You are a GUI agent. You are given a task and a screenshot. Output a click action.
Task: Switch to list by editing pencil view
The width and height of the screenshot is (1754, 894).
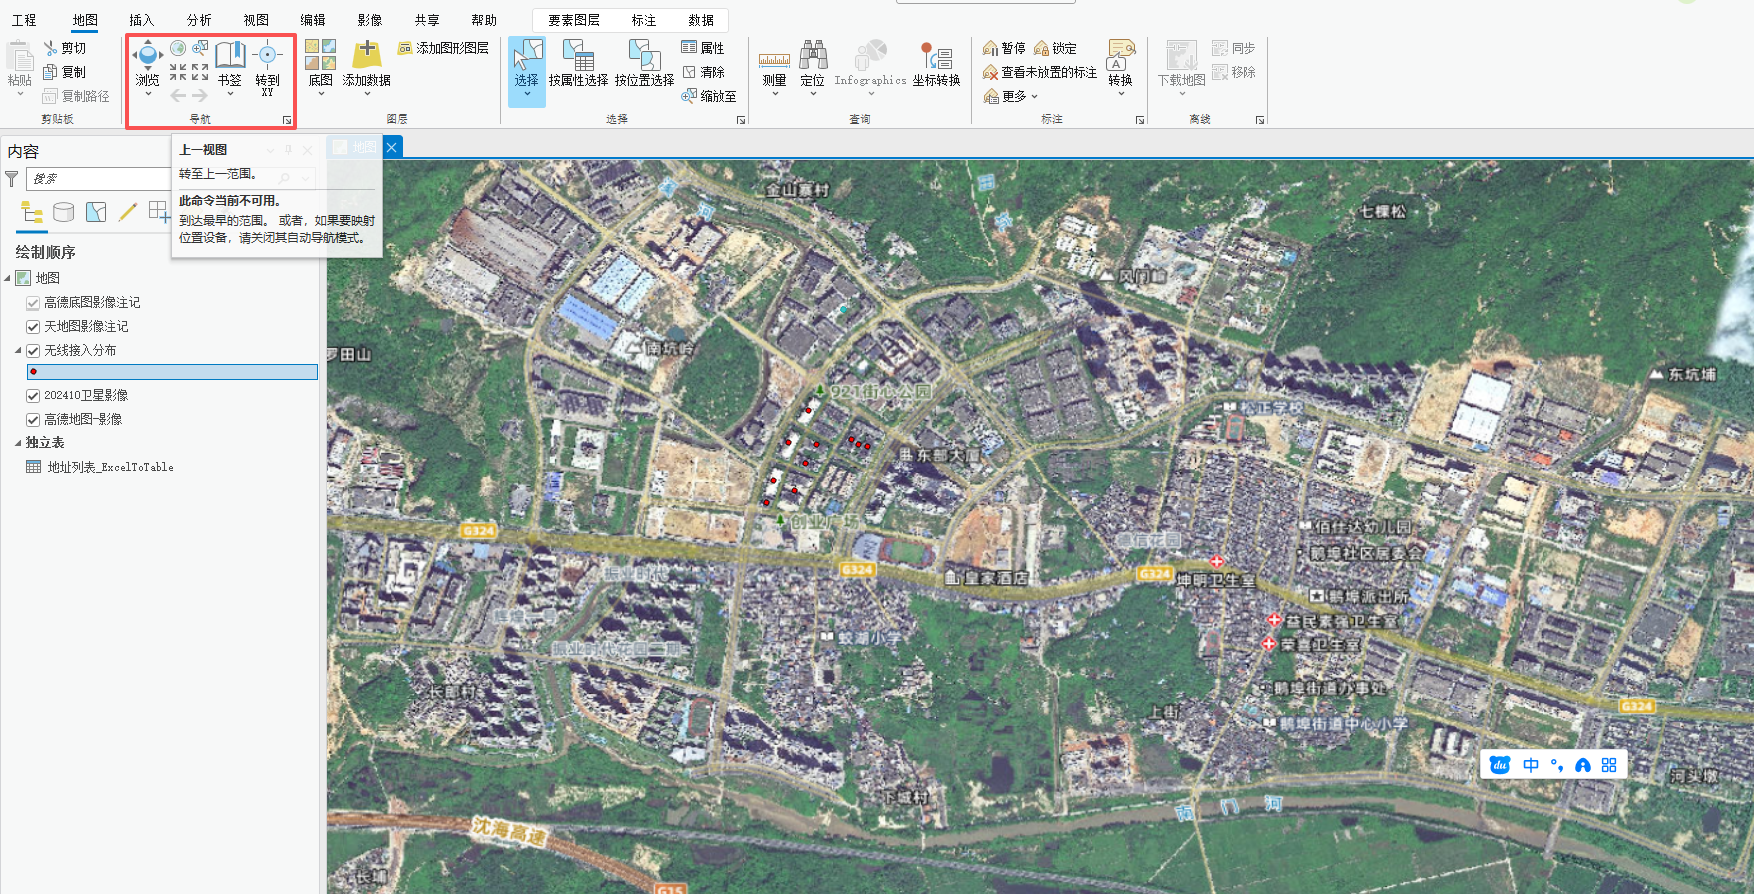pos(128,212)
